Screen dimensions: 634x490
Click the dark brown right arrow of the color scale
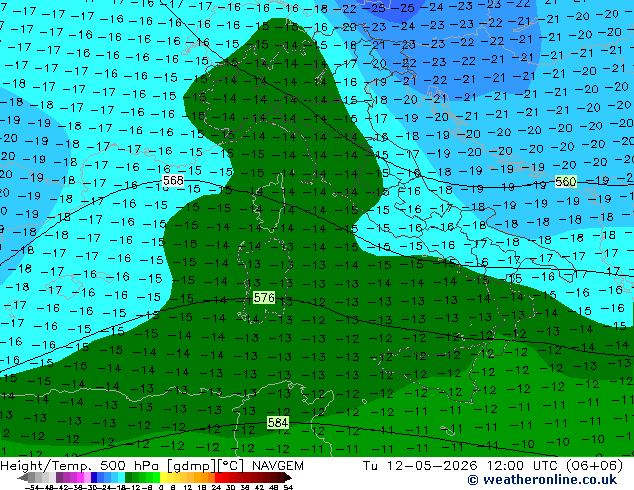point(288,478)
